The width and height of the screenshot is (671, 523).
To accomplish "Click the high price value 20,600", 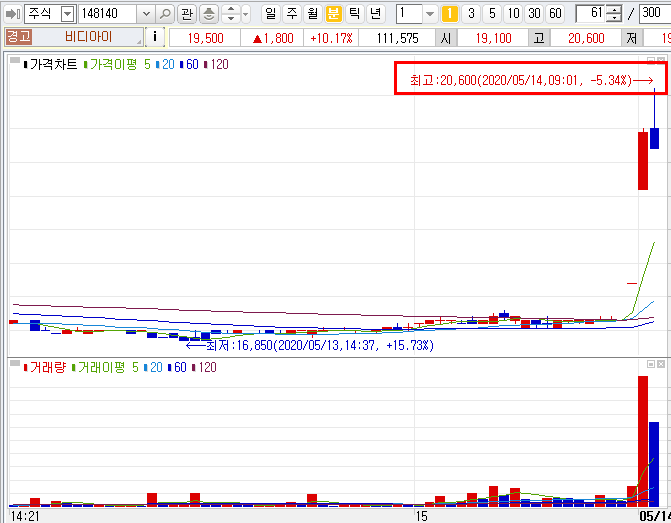I will (x=586, y=39).
